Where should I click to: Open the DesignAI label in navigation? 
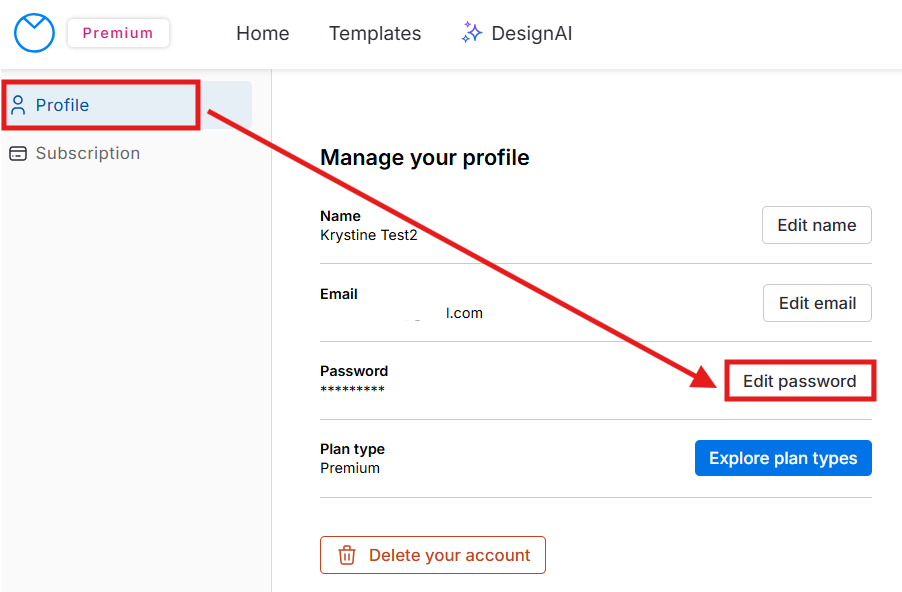(532, 33)
